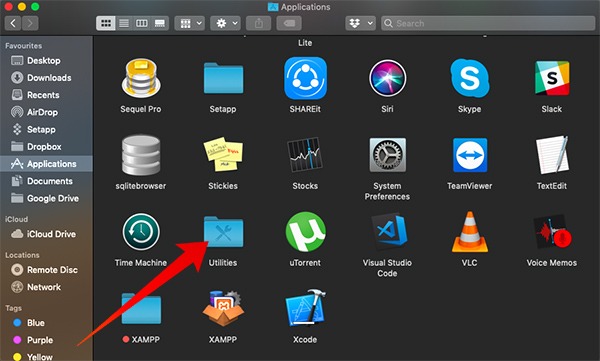Select Downloads in the sidebar

coord(46,78)
